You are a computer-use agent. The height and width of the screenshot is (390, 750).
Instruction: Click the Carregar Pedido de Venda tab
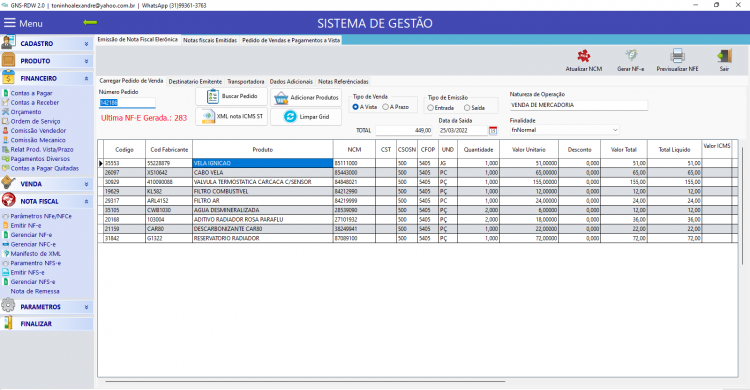131,81
